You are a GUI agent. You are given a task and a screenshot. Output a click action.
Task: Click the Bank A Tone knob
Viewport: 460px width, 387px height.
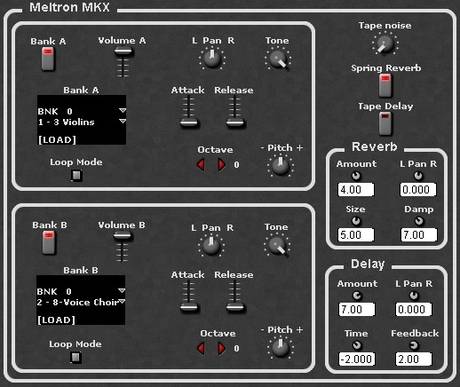[x=278, y=60]
